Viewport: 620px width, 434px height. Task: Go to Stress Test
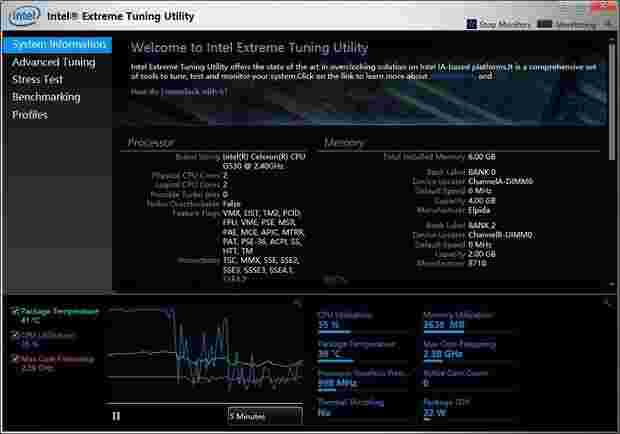click(x=38, y=79)
